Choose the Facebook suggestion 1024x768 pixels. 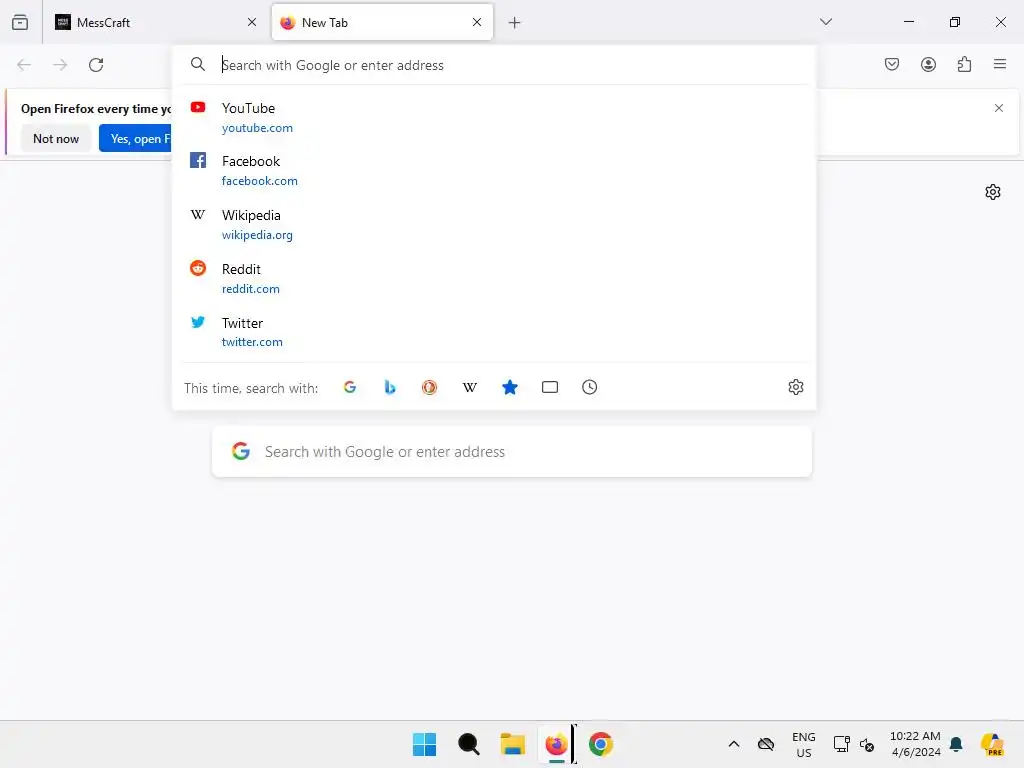[x=494, y=170]
